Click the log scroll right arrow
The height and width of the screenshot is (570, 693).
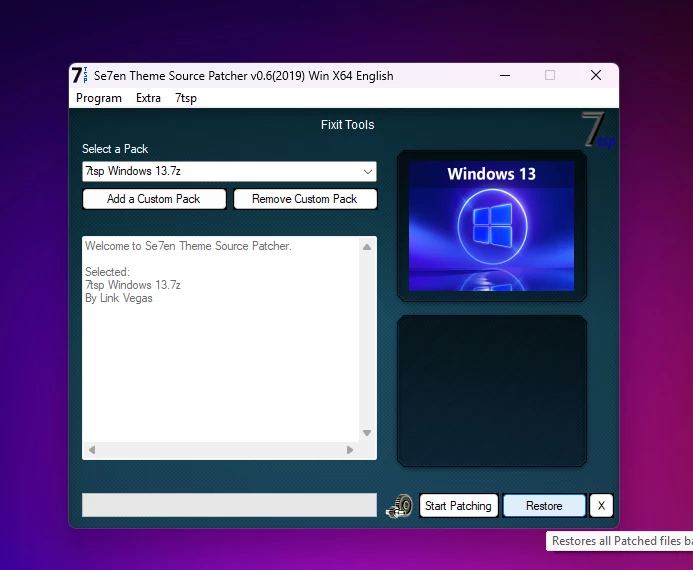click(350, 450)
